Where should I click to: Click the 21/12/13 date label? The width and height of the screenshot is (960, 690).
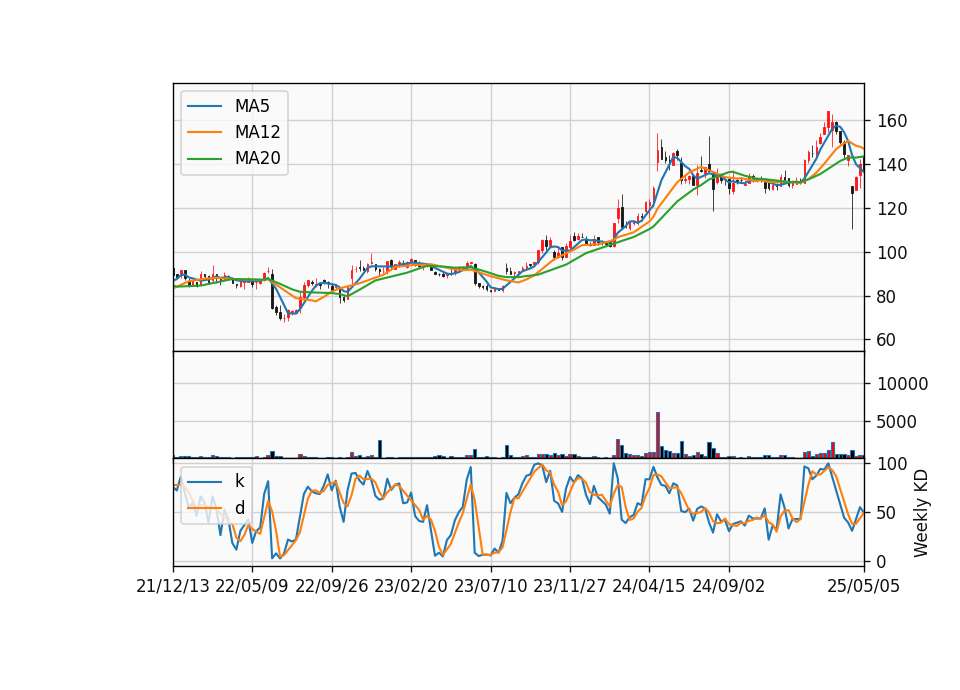173,587
